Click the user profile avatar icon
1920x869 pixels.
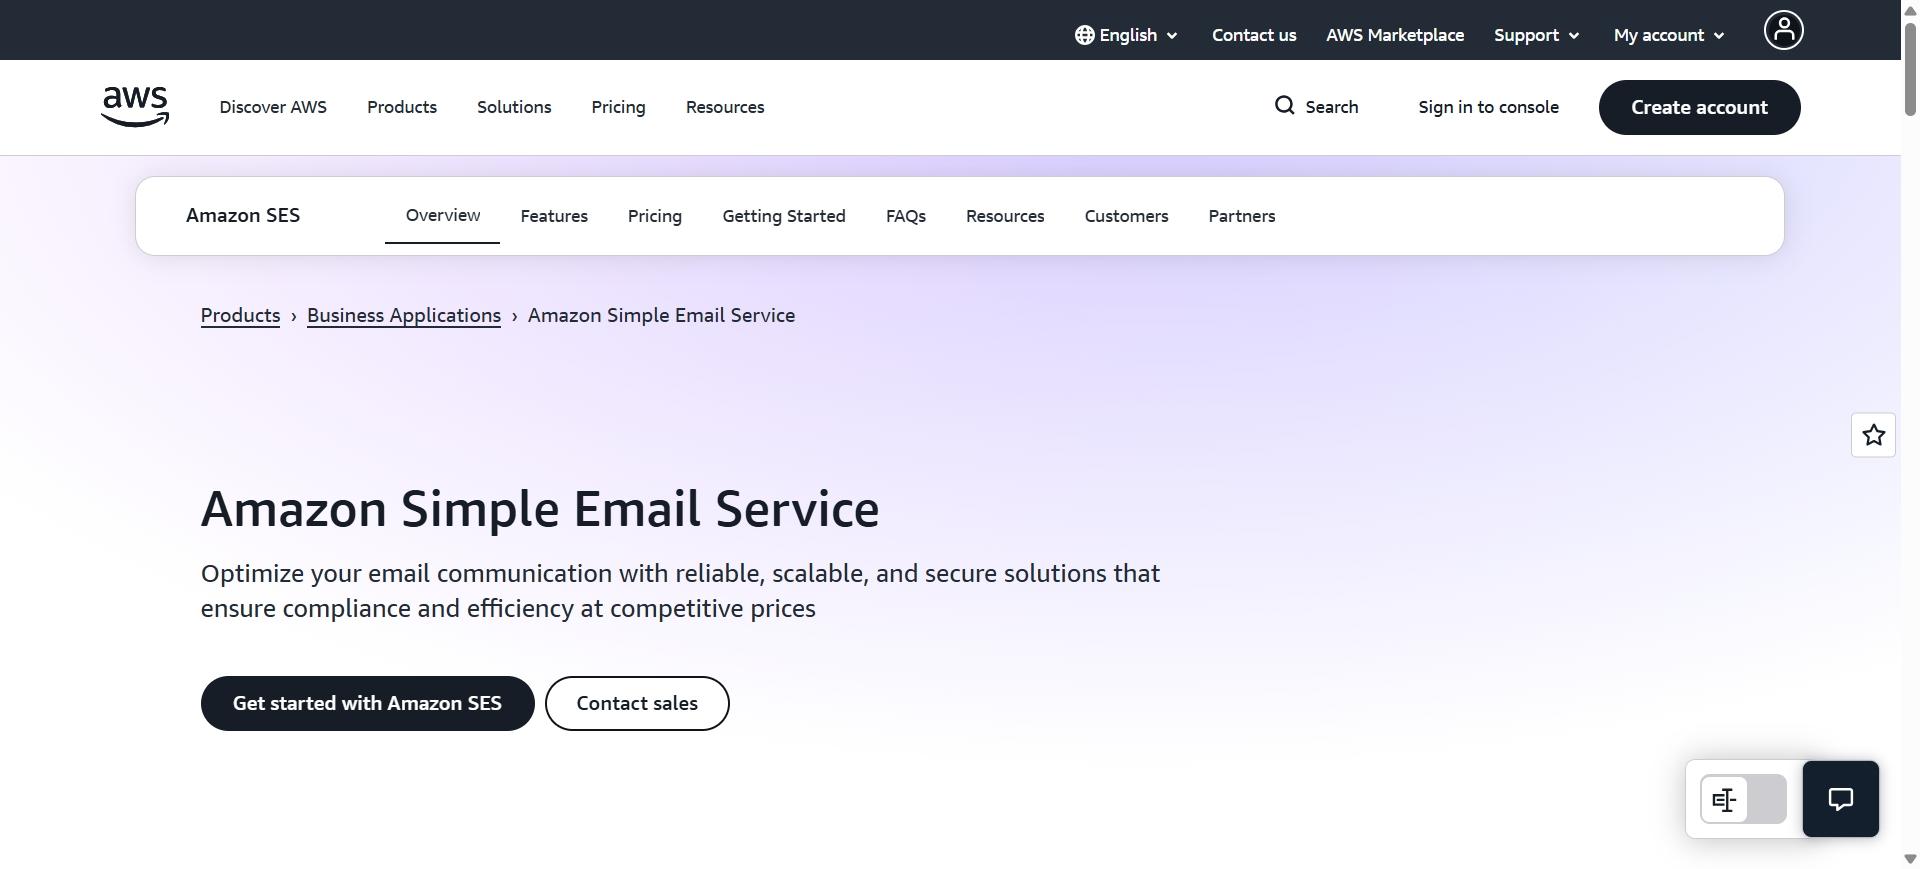coord(1783,30)
